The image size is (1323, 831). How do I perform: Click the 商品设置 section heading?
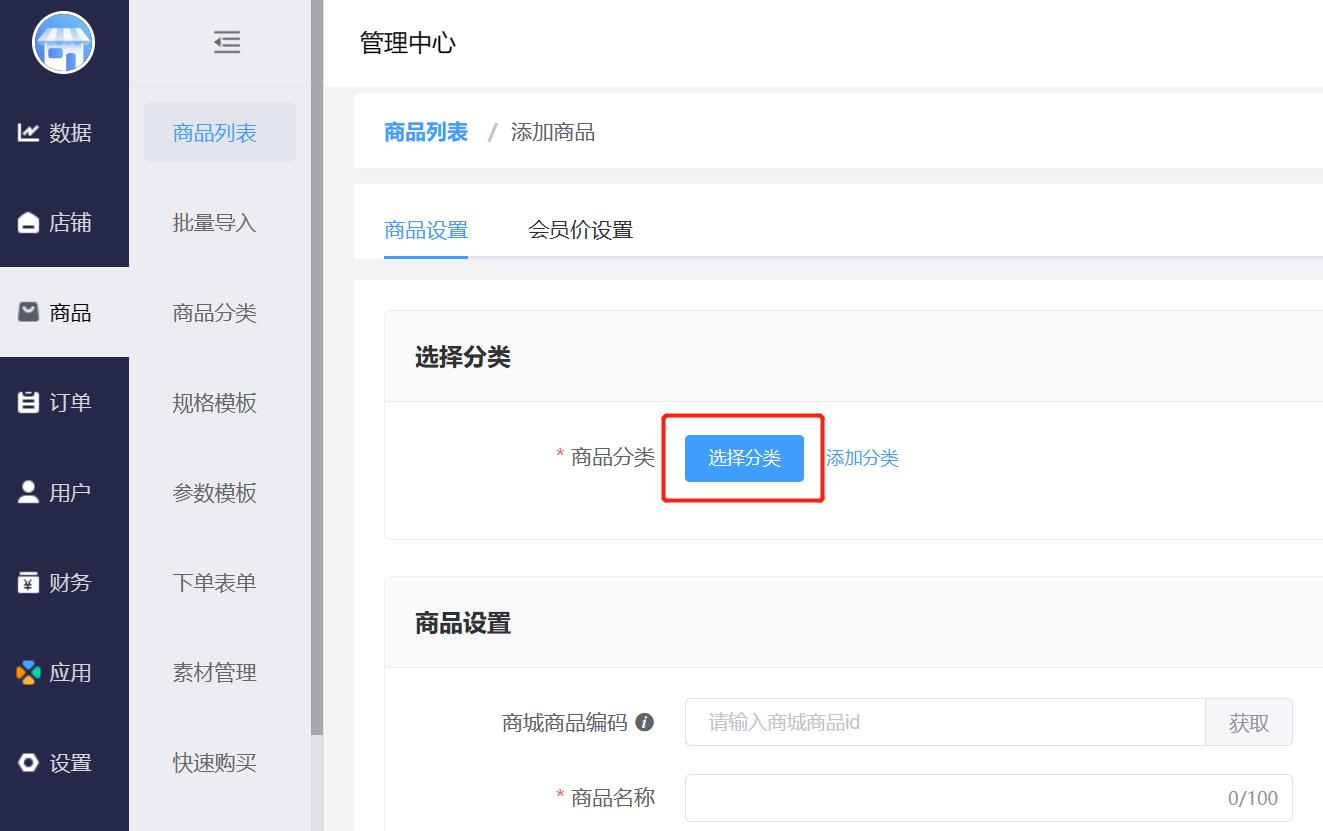[463, 623]
